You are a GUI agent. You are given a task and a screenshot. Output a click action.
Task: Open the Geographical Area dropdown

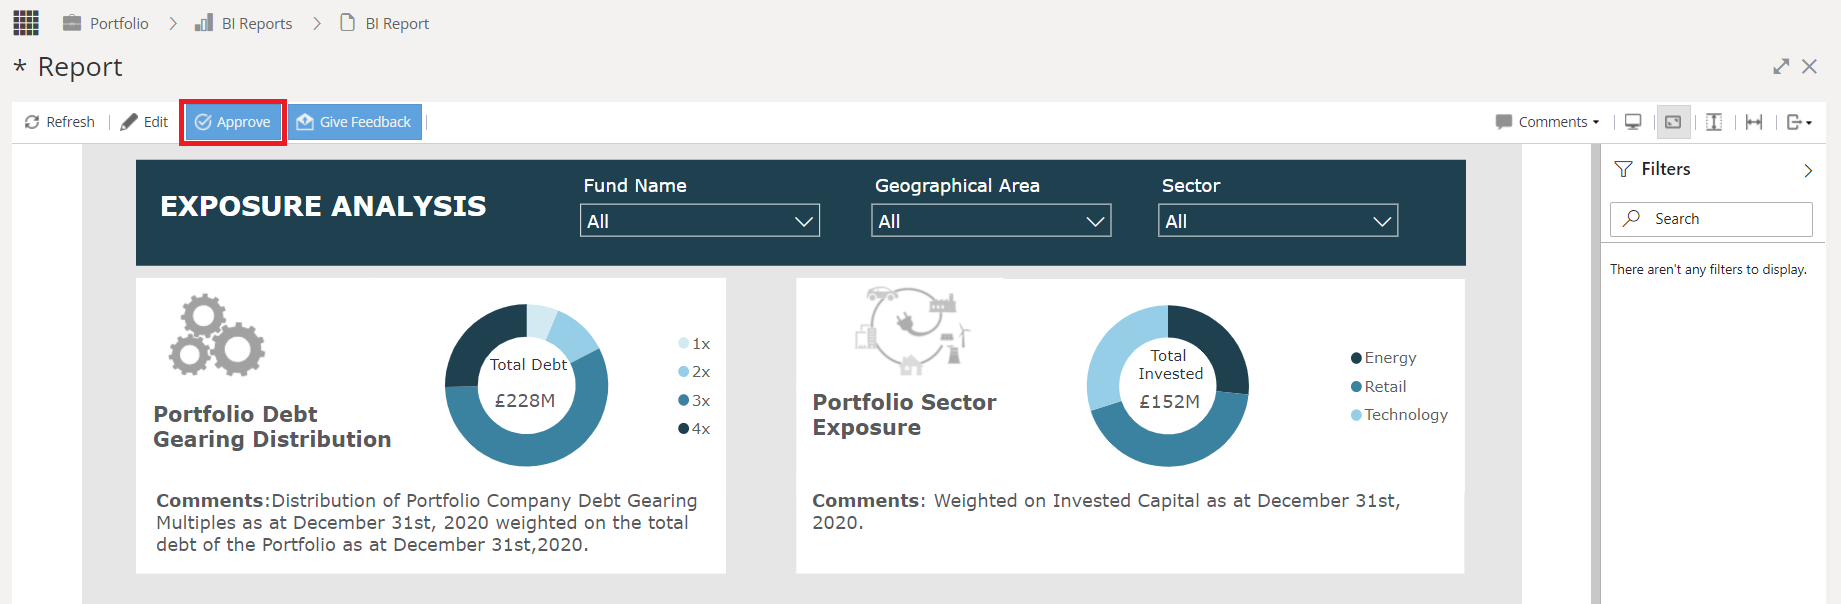pyautogui.click(x=991, y=221)
